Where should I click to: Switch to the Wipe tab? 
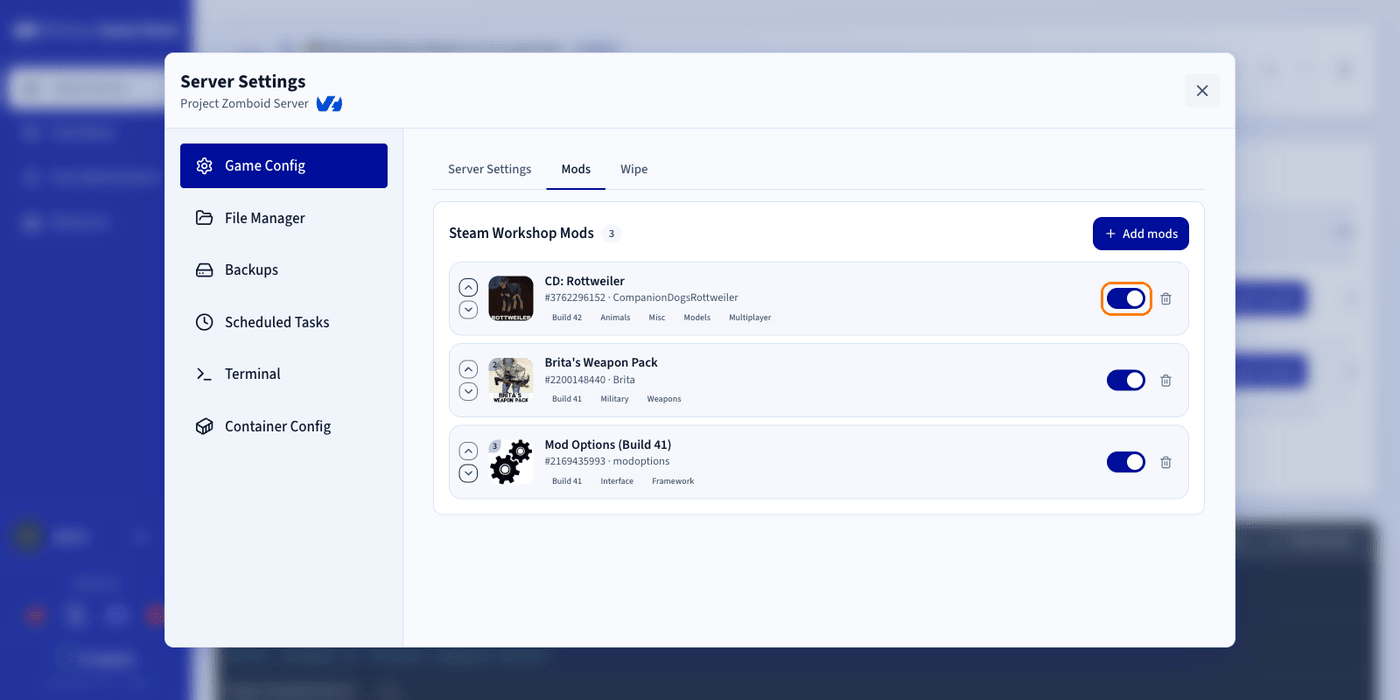tap(634, 169)
